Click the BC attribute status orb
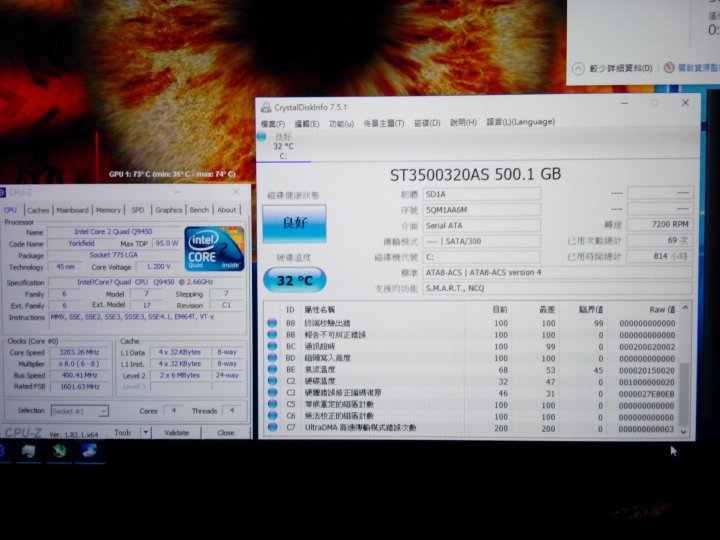 click(x=272, y=346)
